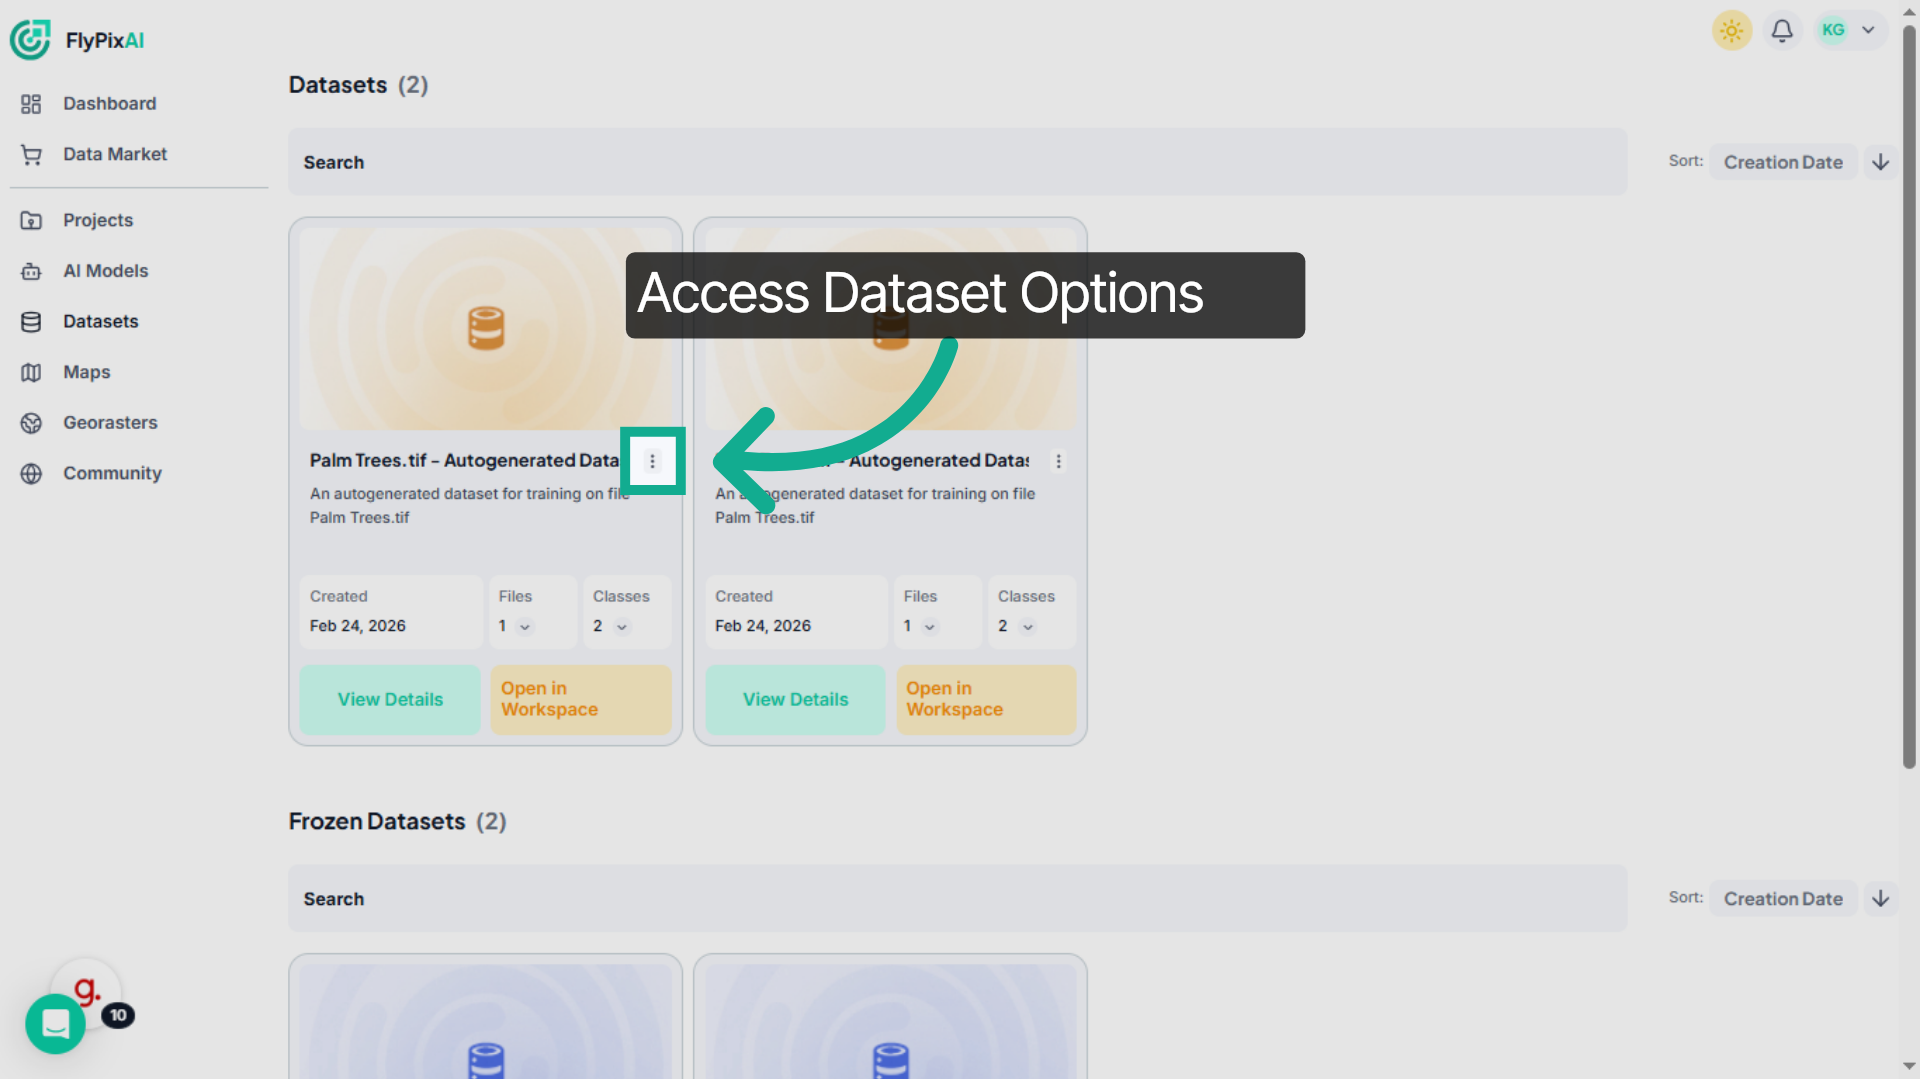This screenshot has width=1920, height=1079.
Task: Go to Georasters menu item
Action: (110, 423)
